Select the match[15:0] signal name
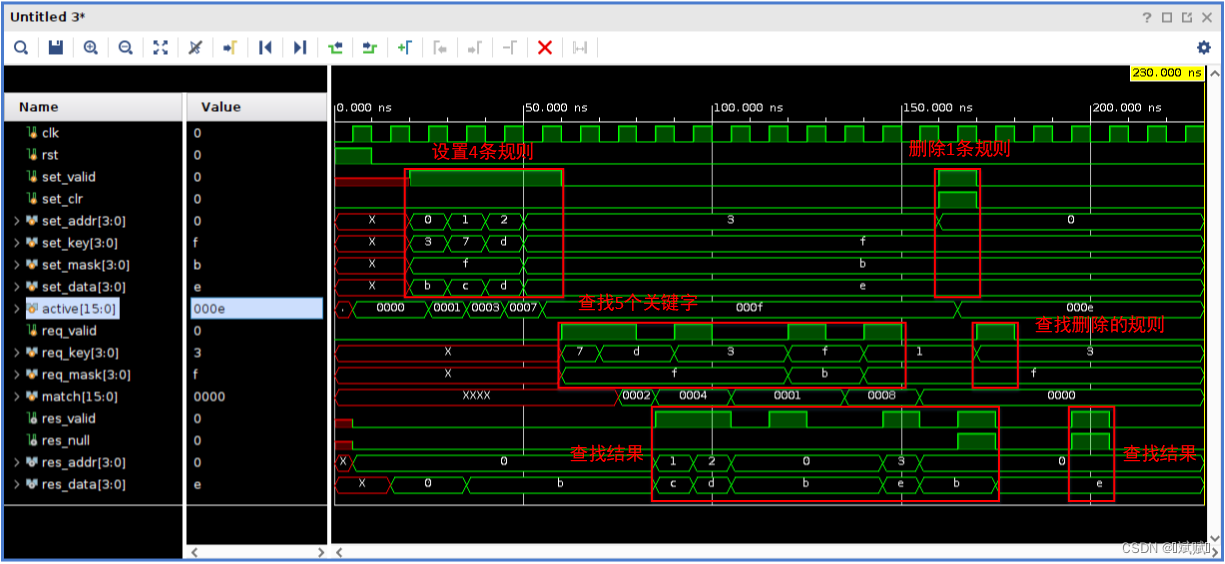The height and width of the screenshot is (564, 1225). 79,397
